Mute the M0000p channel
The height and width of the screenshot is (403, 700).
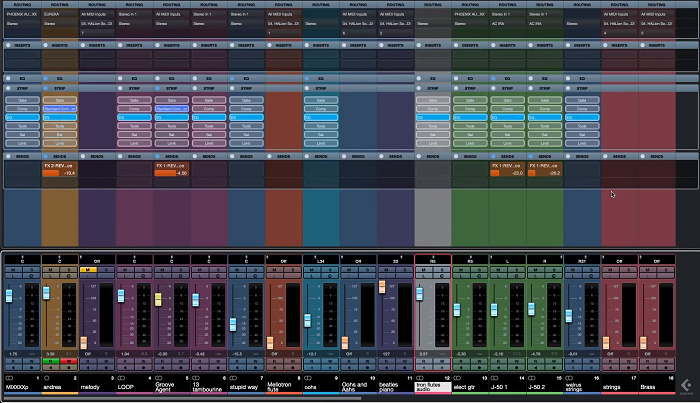[x=13, y=270]
